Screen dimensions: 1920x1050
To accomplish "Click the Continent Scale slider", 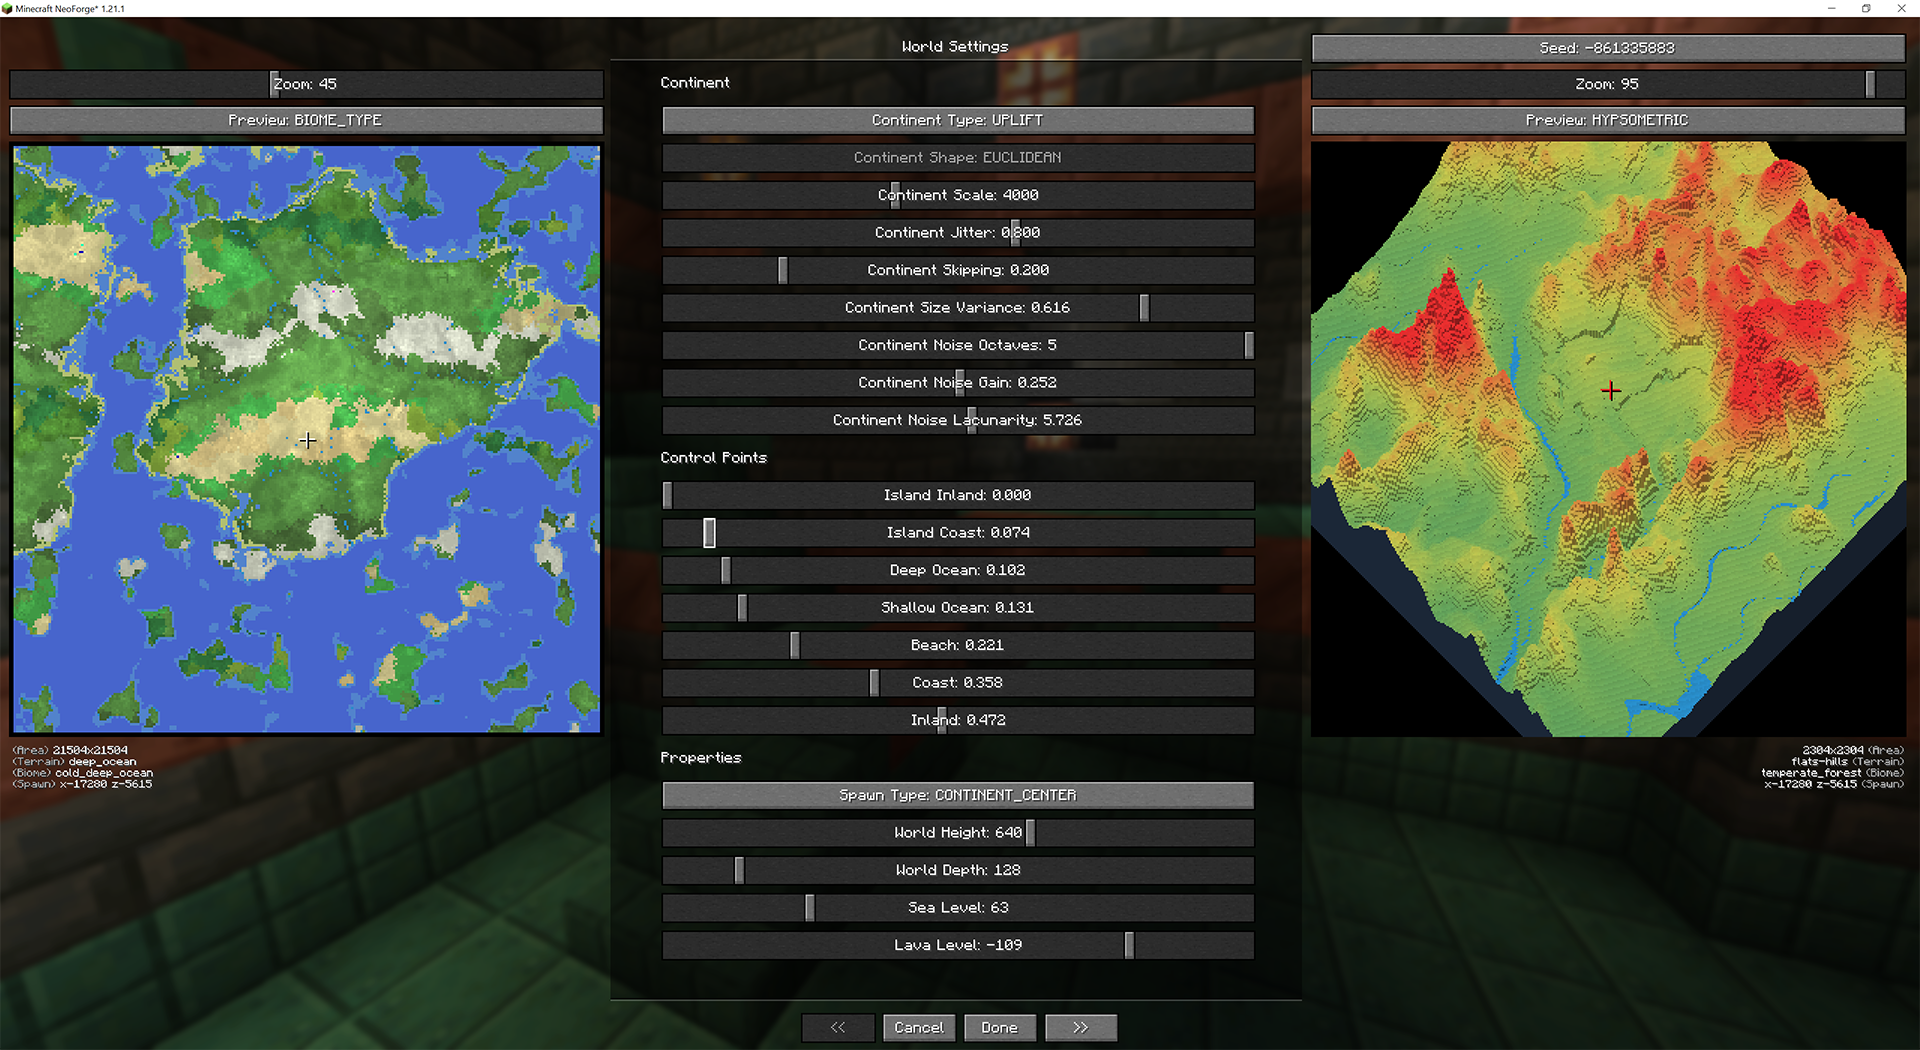I will click(x=958, y=195).
